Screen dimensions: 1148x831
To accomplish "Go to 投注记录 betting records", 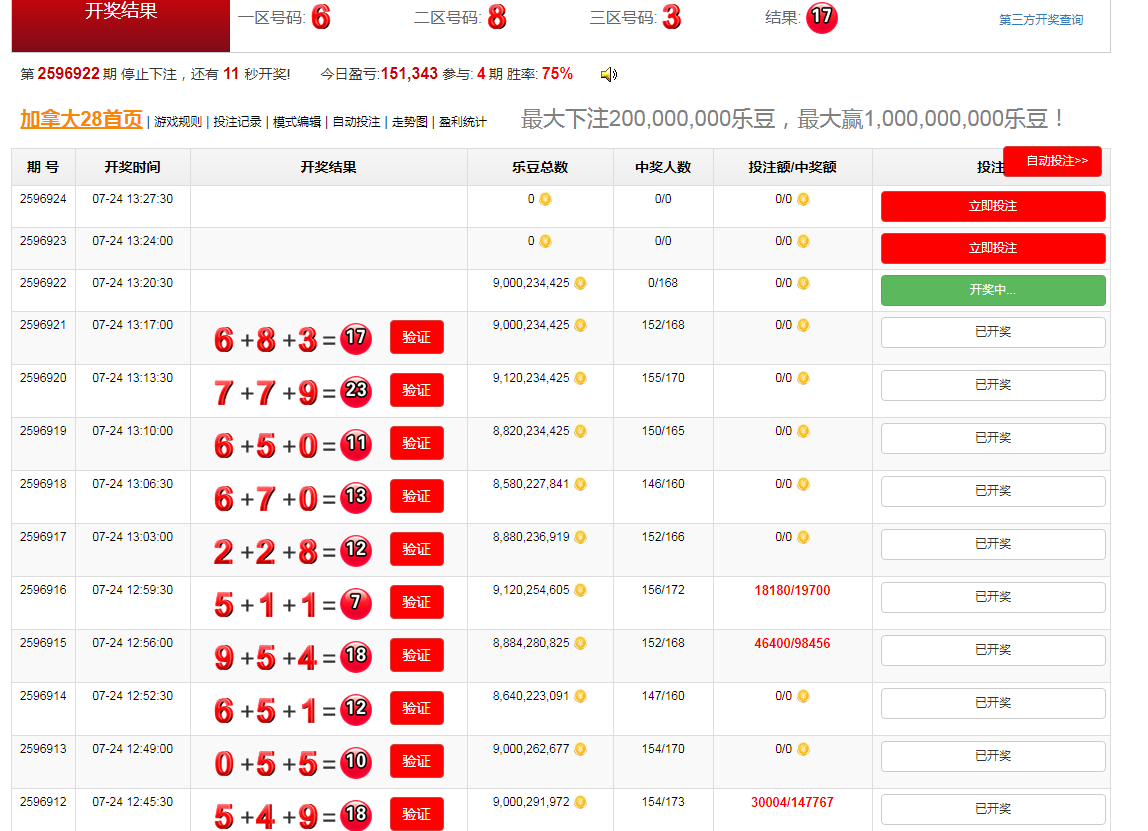I will tap(238, 122).
